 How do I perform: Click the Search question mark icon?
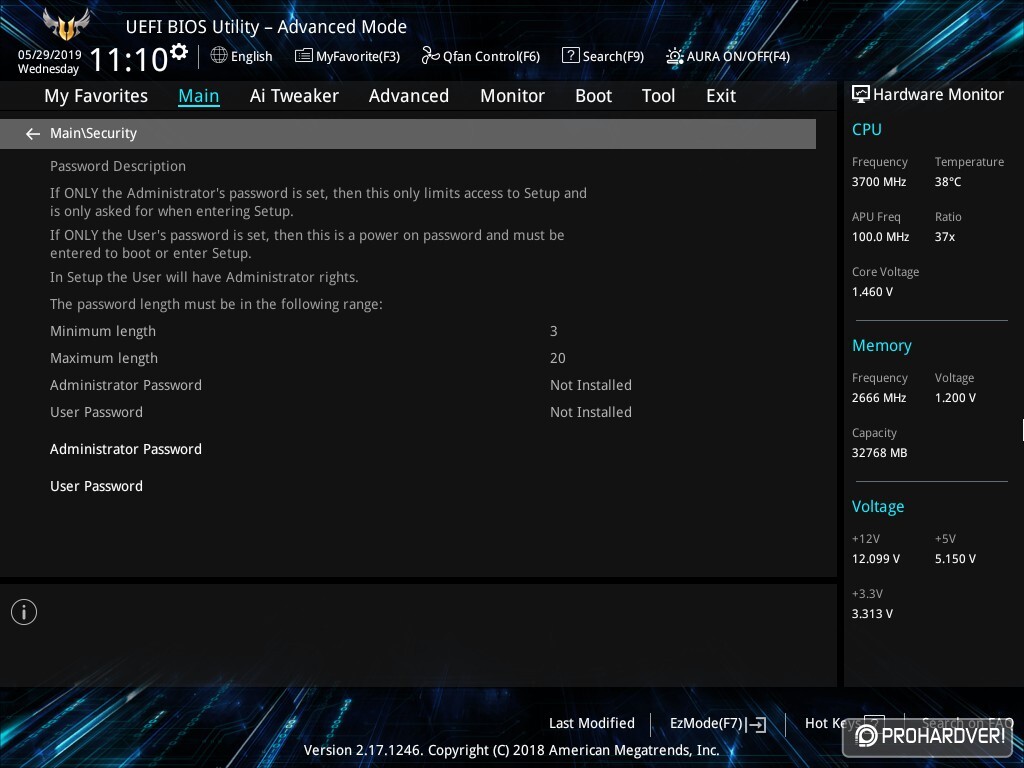(570, 56)
